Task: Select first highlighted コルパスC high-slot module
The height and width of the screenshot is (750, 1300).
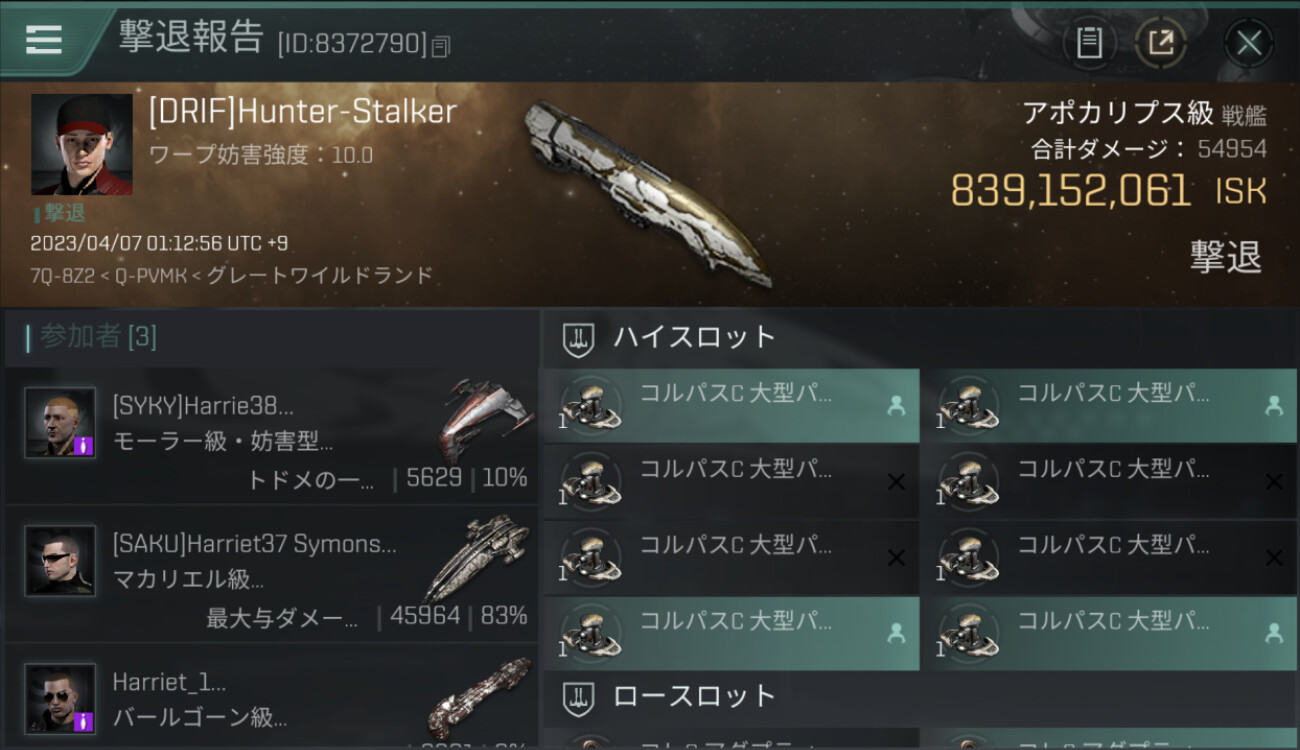Action: pos(731,406)
